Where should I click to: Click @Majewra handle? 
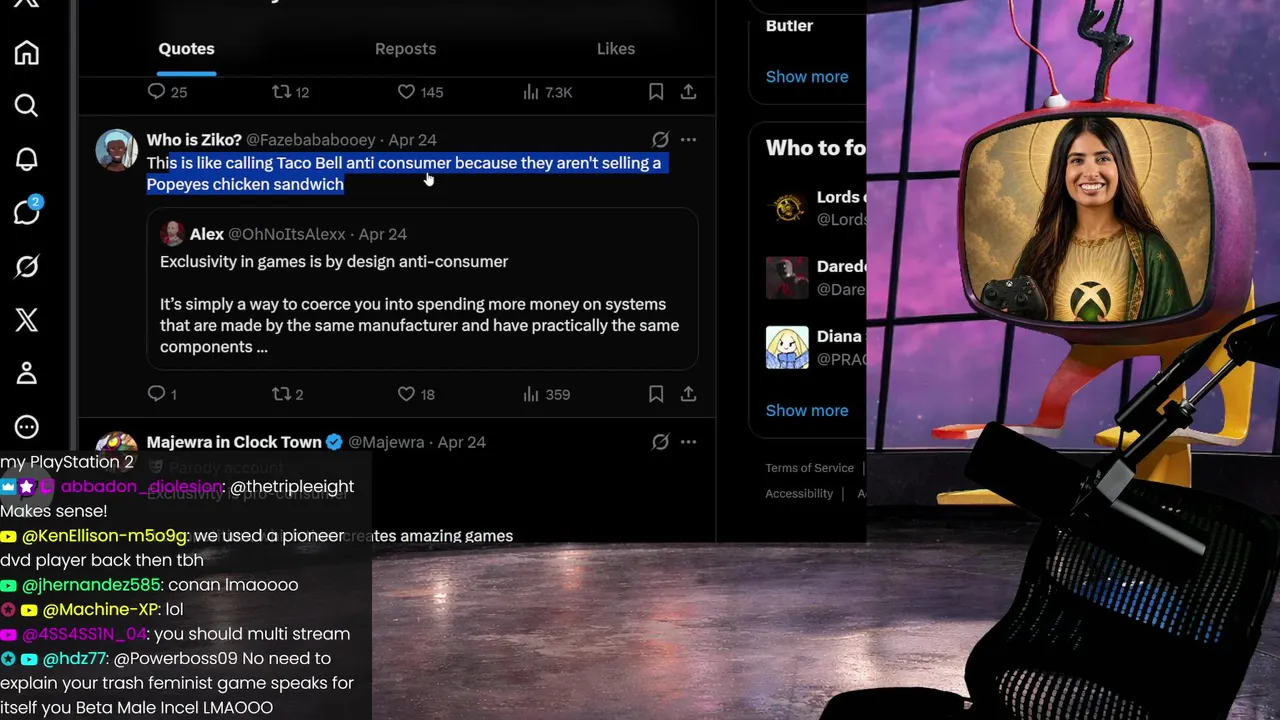click(386, 442)
